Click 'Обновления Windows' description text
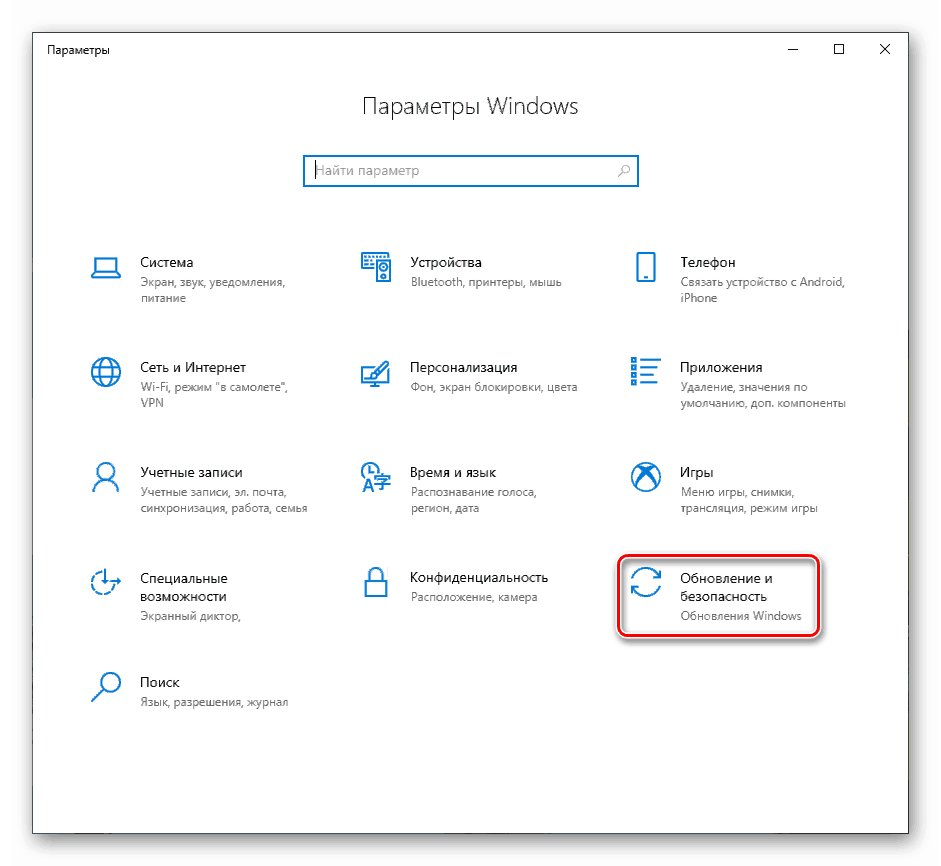941x866 pixels. coord(741,616)
